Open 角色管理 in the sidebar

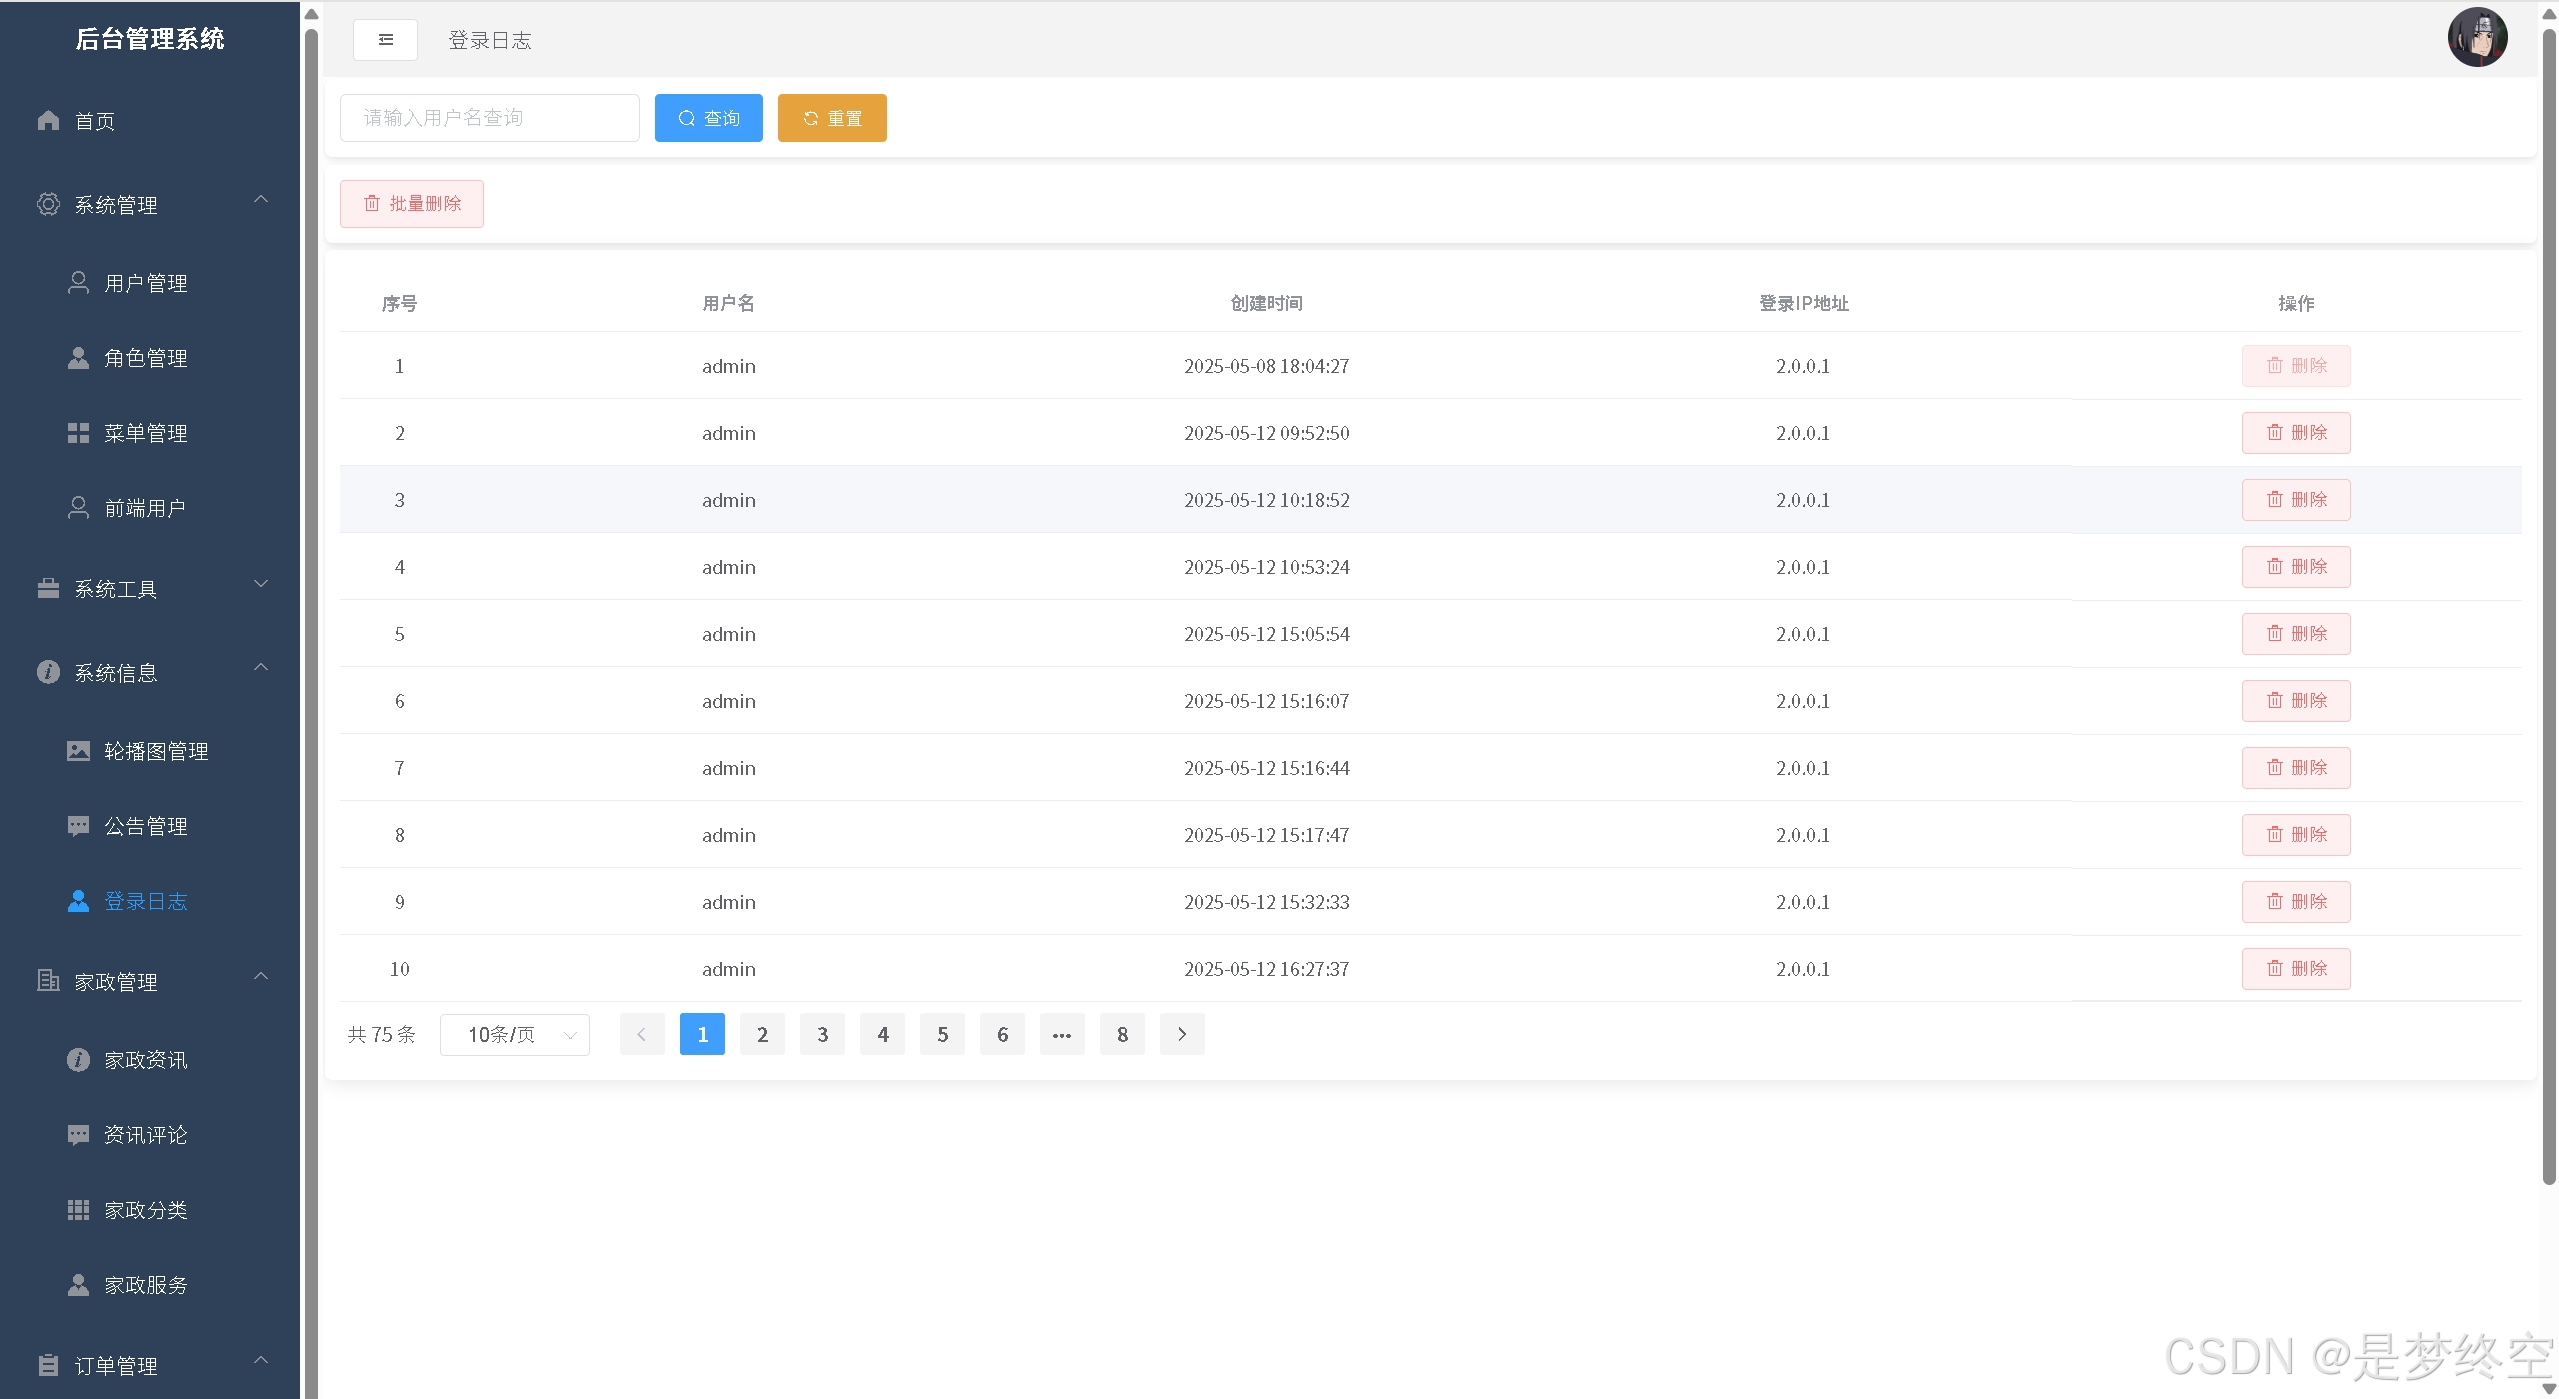[146, 358]
